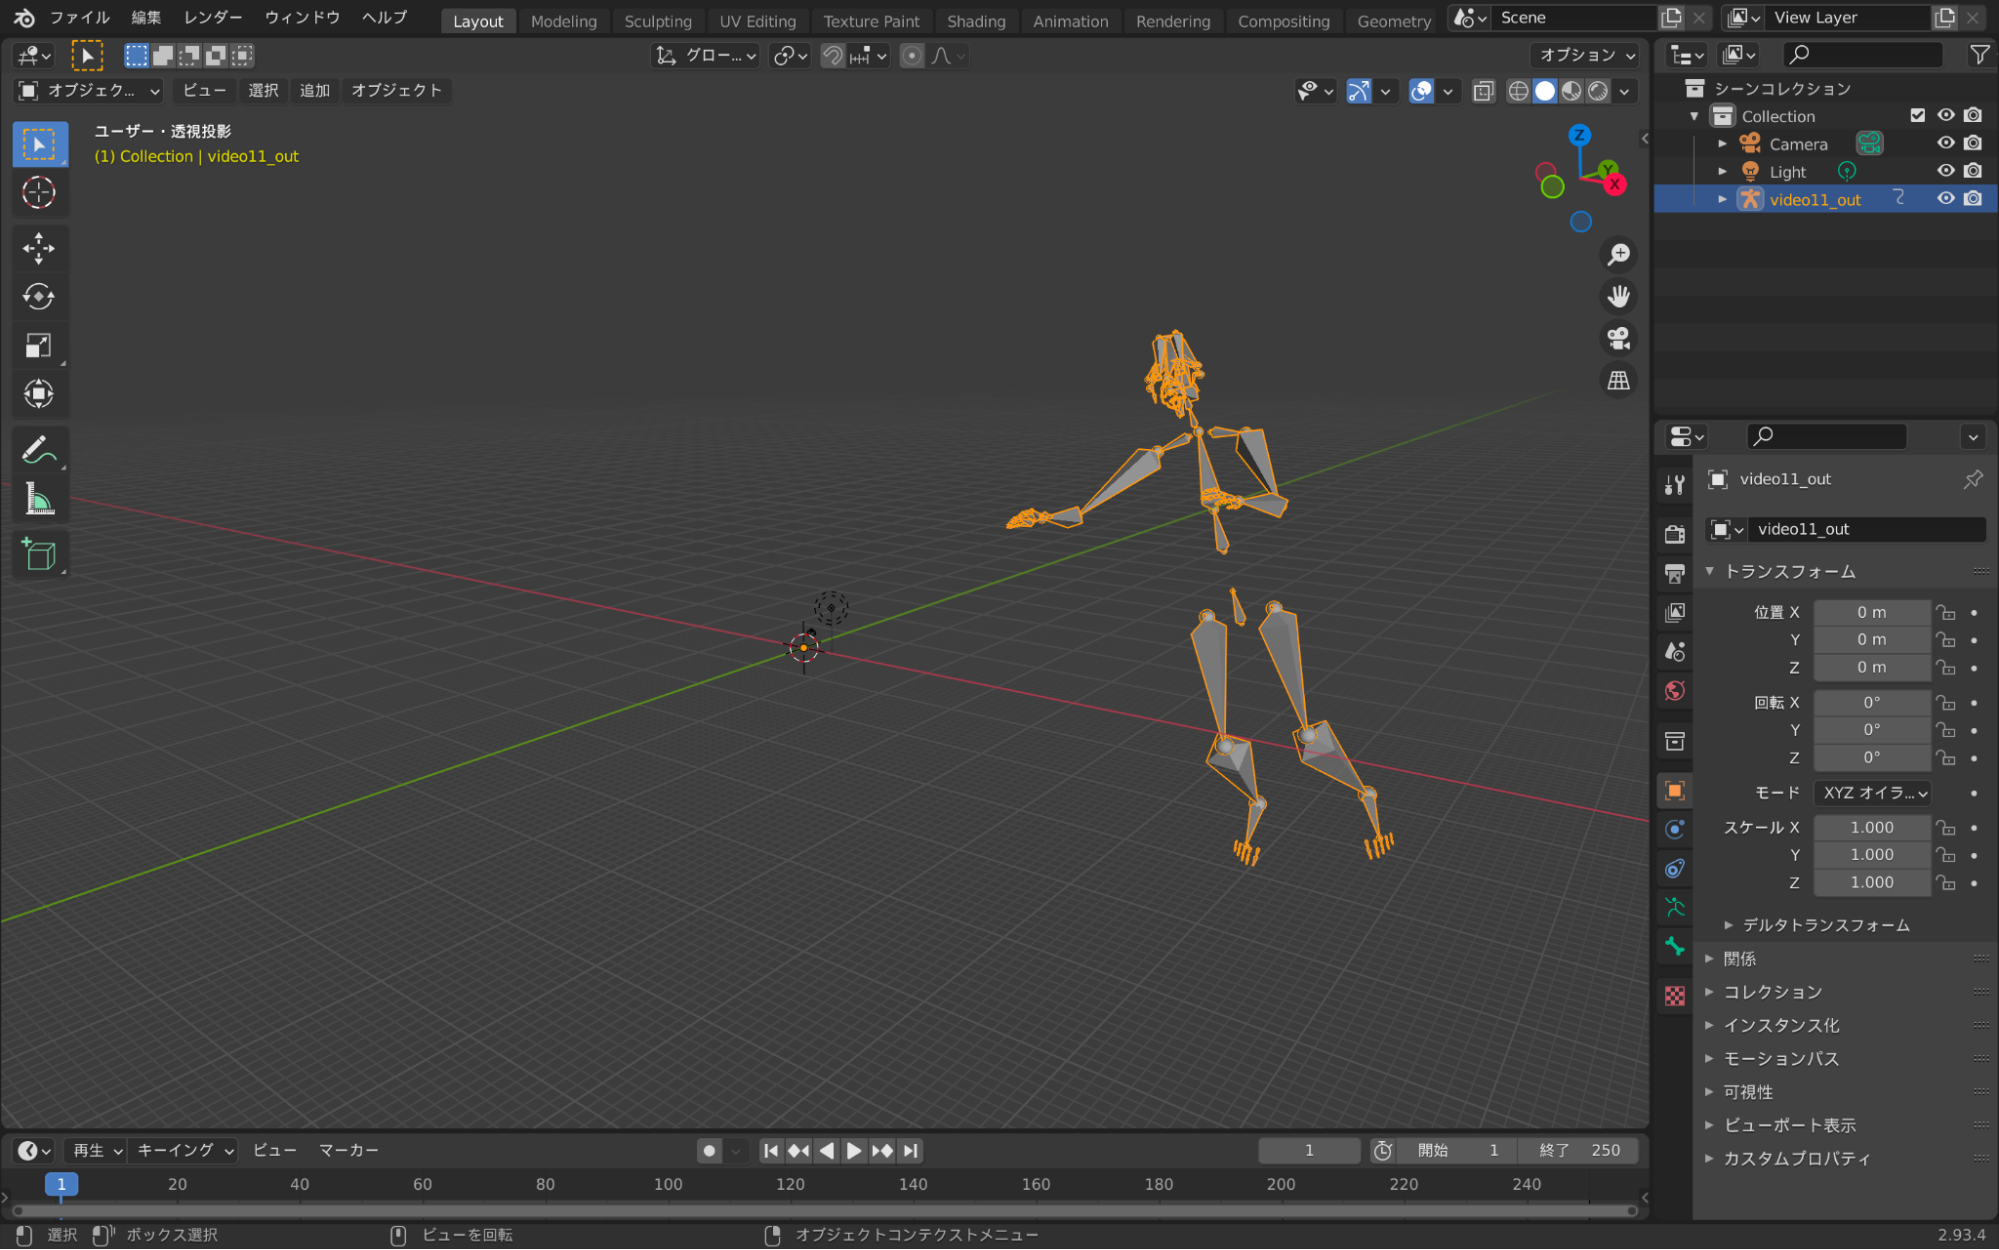Select the Measure tool
Screen dimensions: 1999x1250
coord(39,498)
